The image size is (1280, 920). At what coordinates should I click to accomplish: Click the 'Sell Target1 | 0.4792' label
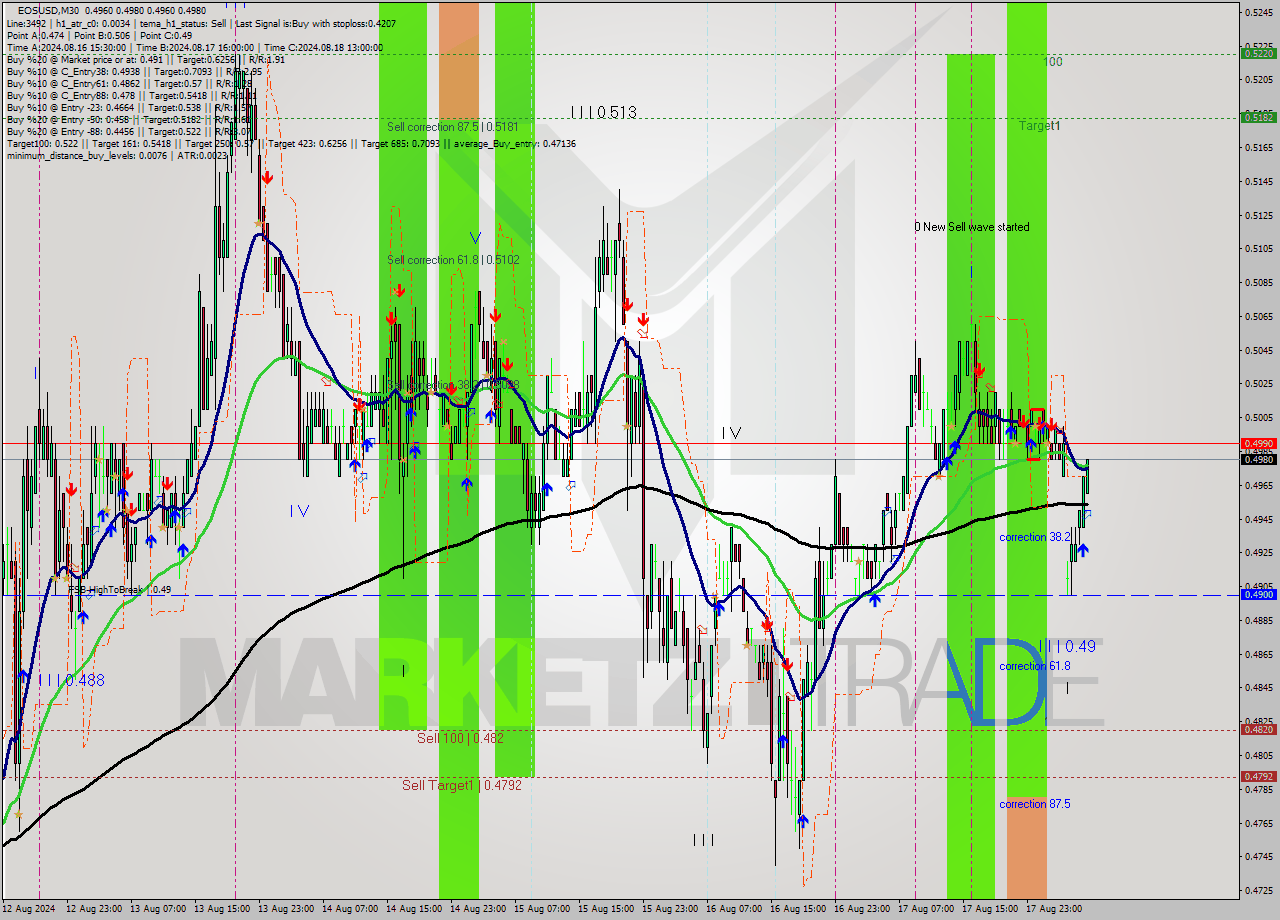tap(462, 785)
